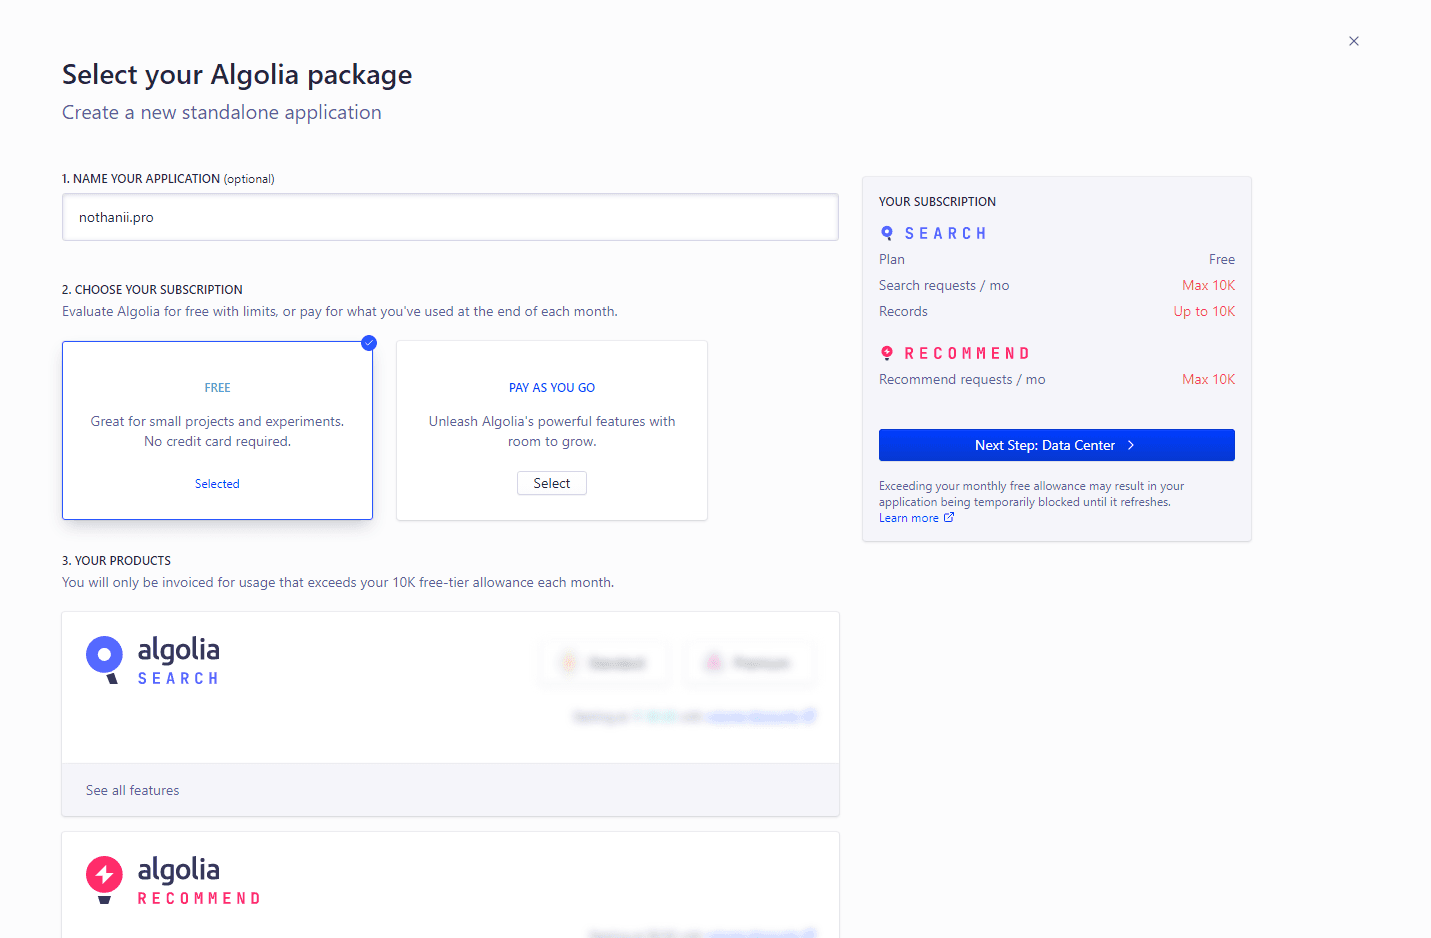
Task: Edit the application name field
Action: pyautogui.click(x=450, y=217)
